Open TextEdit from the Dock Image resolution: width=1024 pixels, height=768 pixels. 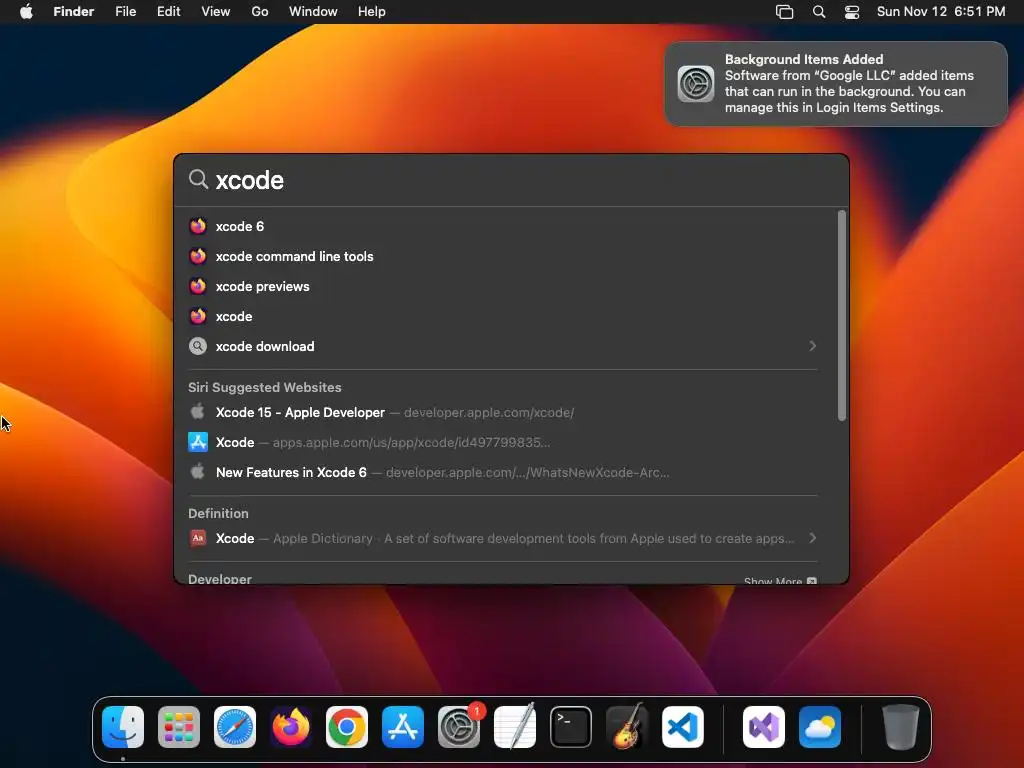click(x=515, y=727)
